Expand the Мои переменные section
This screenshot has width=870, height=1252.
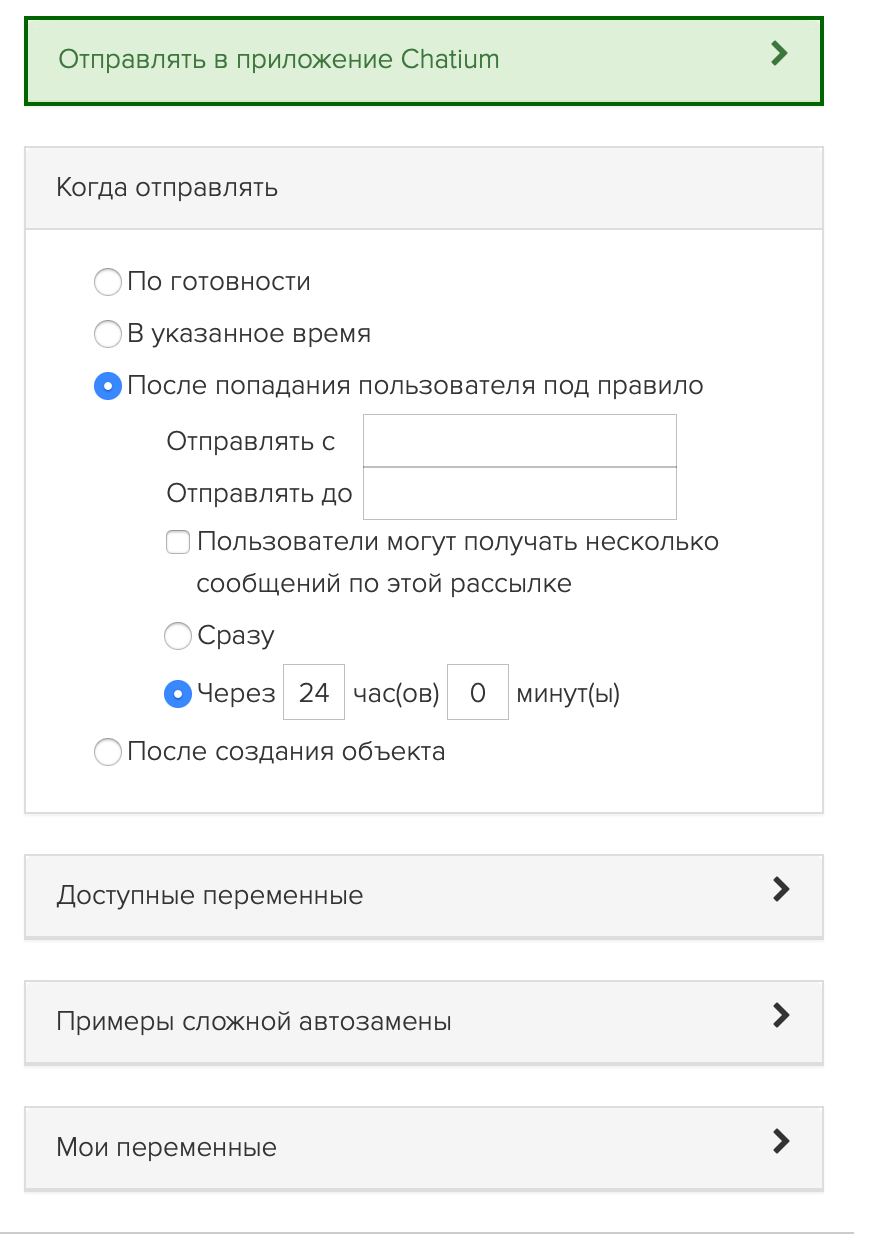pos(423,1147)
